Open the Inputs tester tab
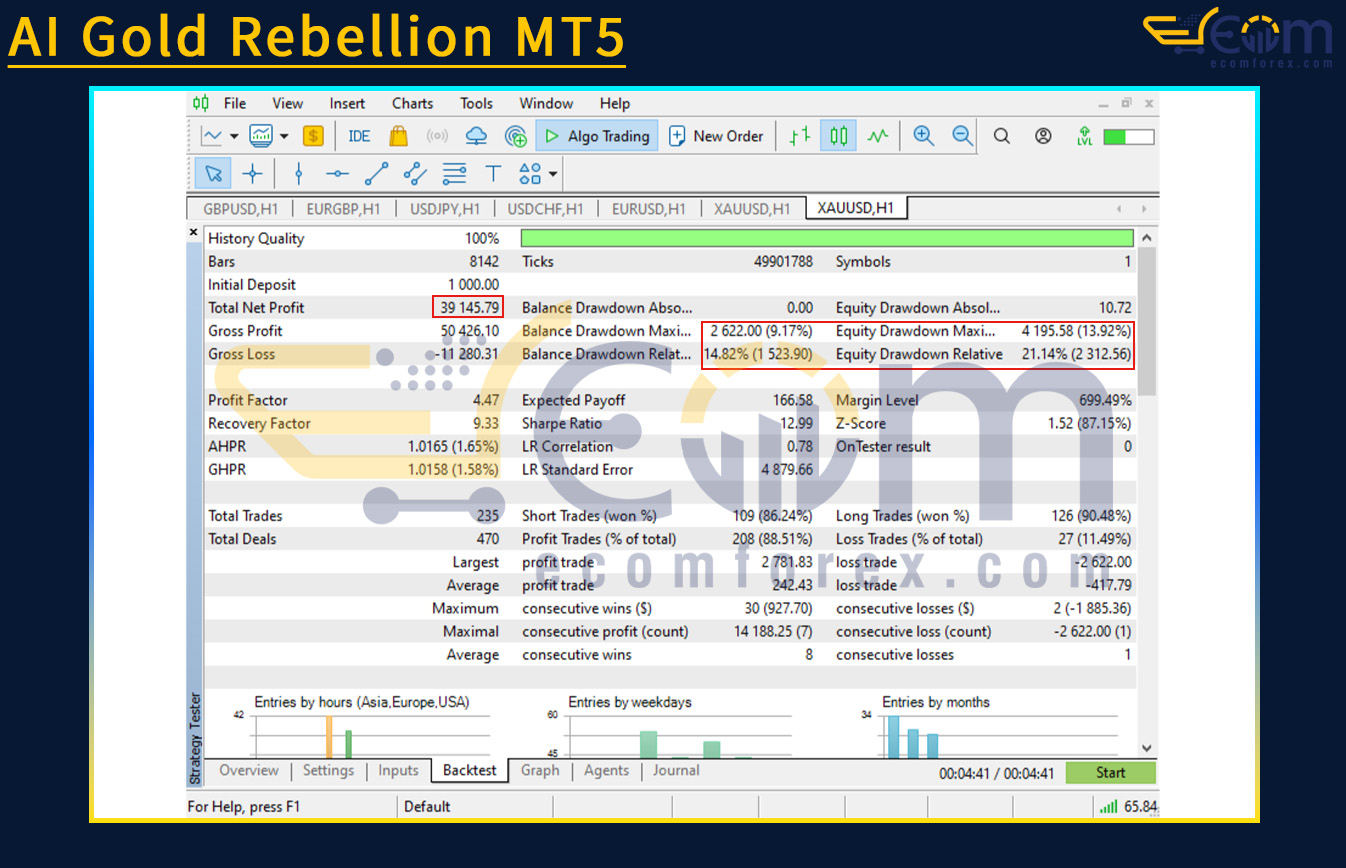1346x868 pixels. click(x=398, y=770)
